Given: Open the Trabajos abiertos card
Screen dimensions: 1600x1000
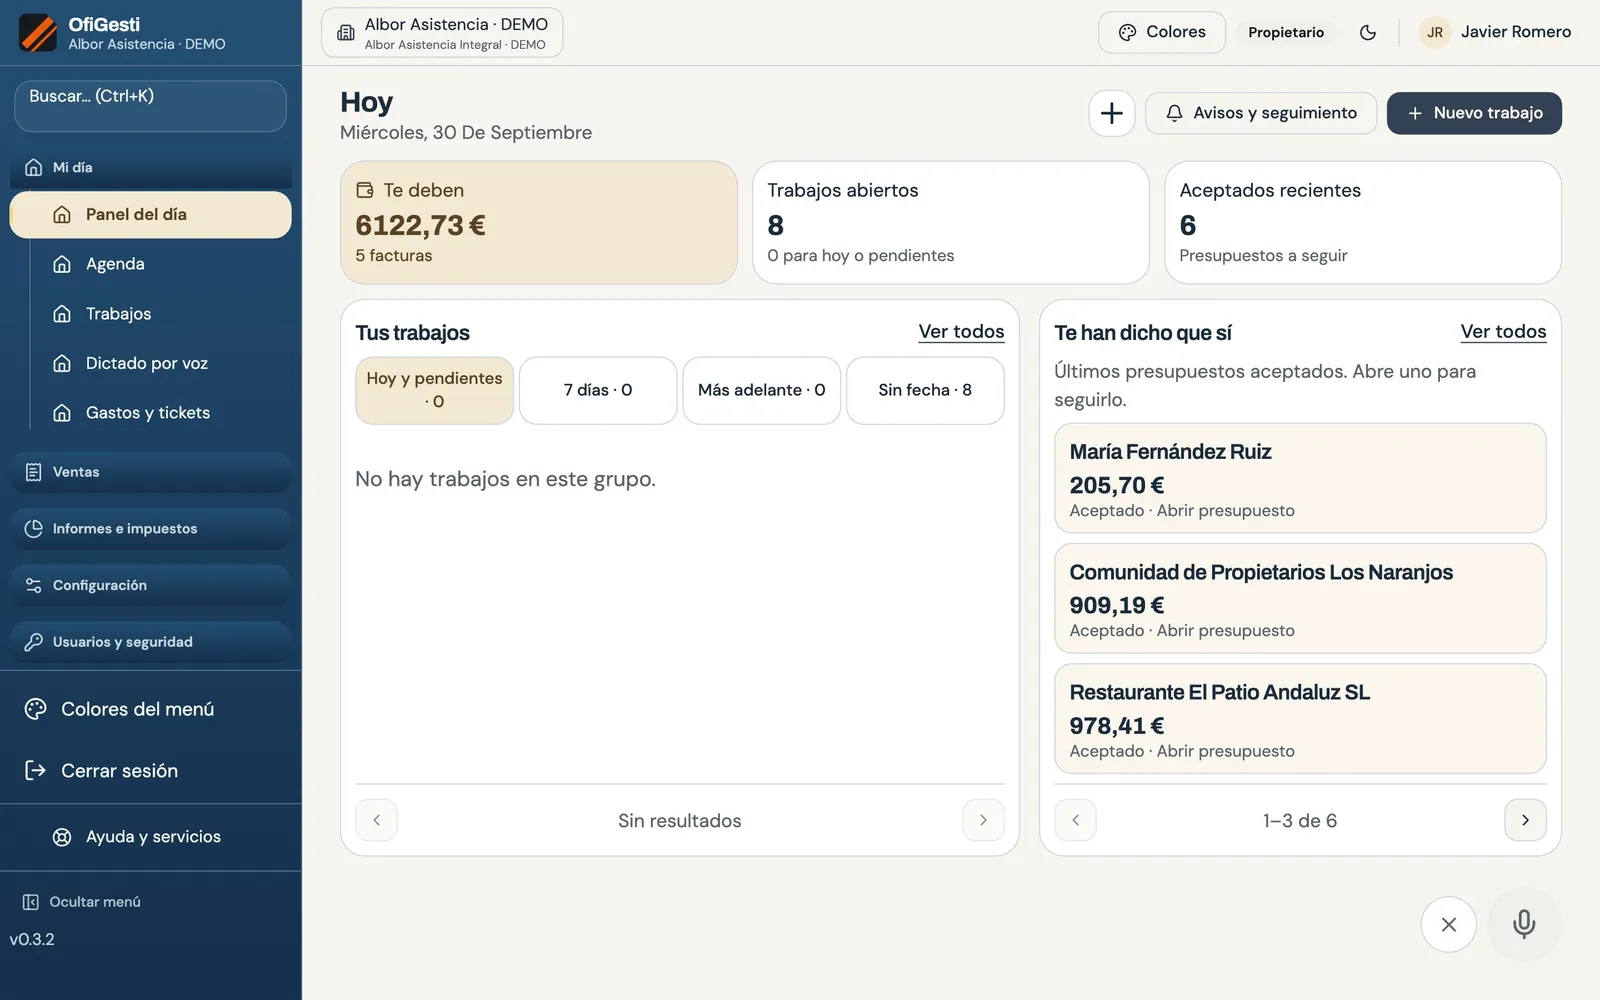Looking at the screenshot, I should pos(950,223).
